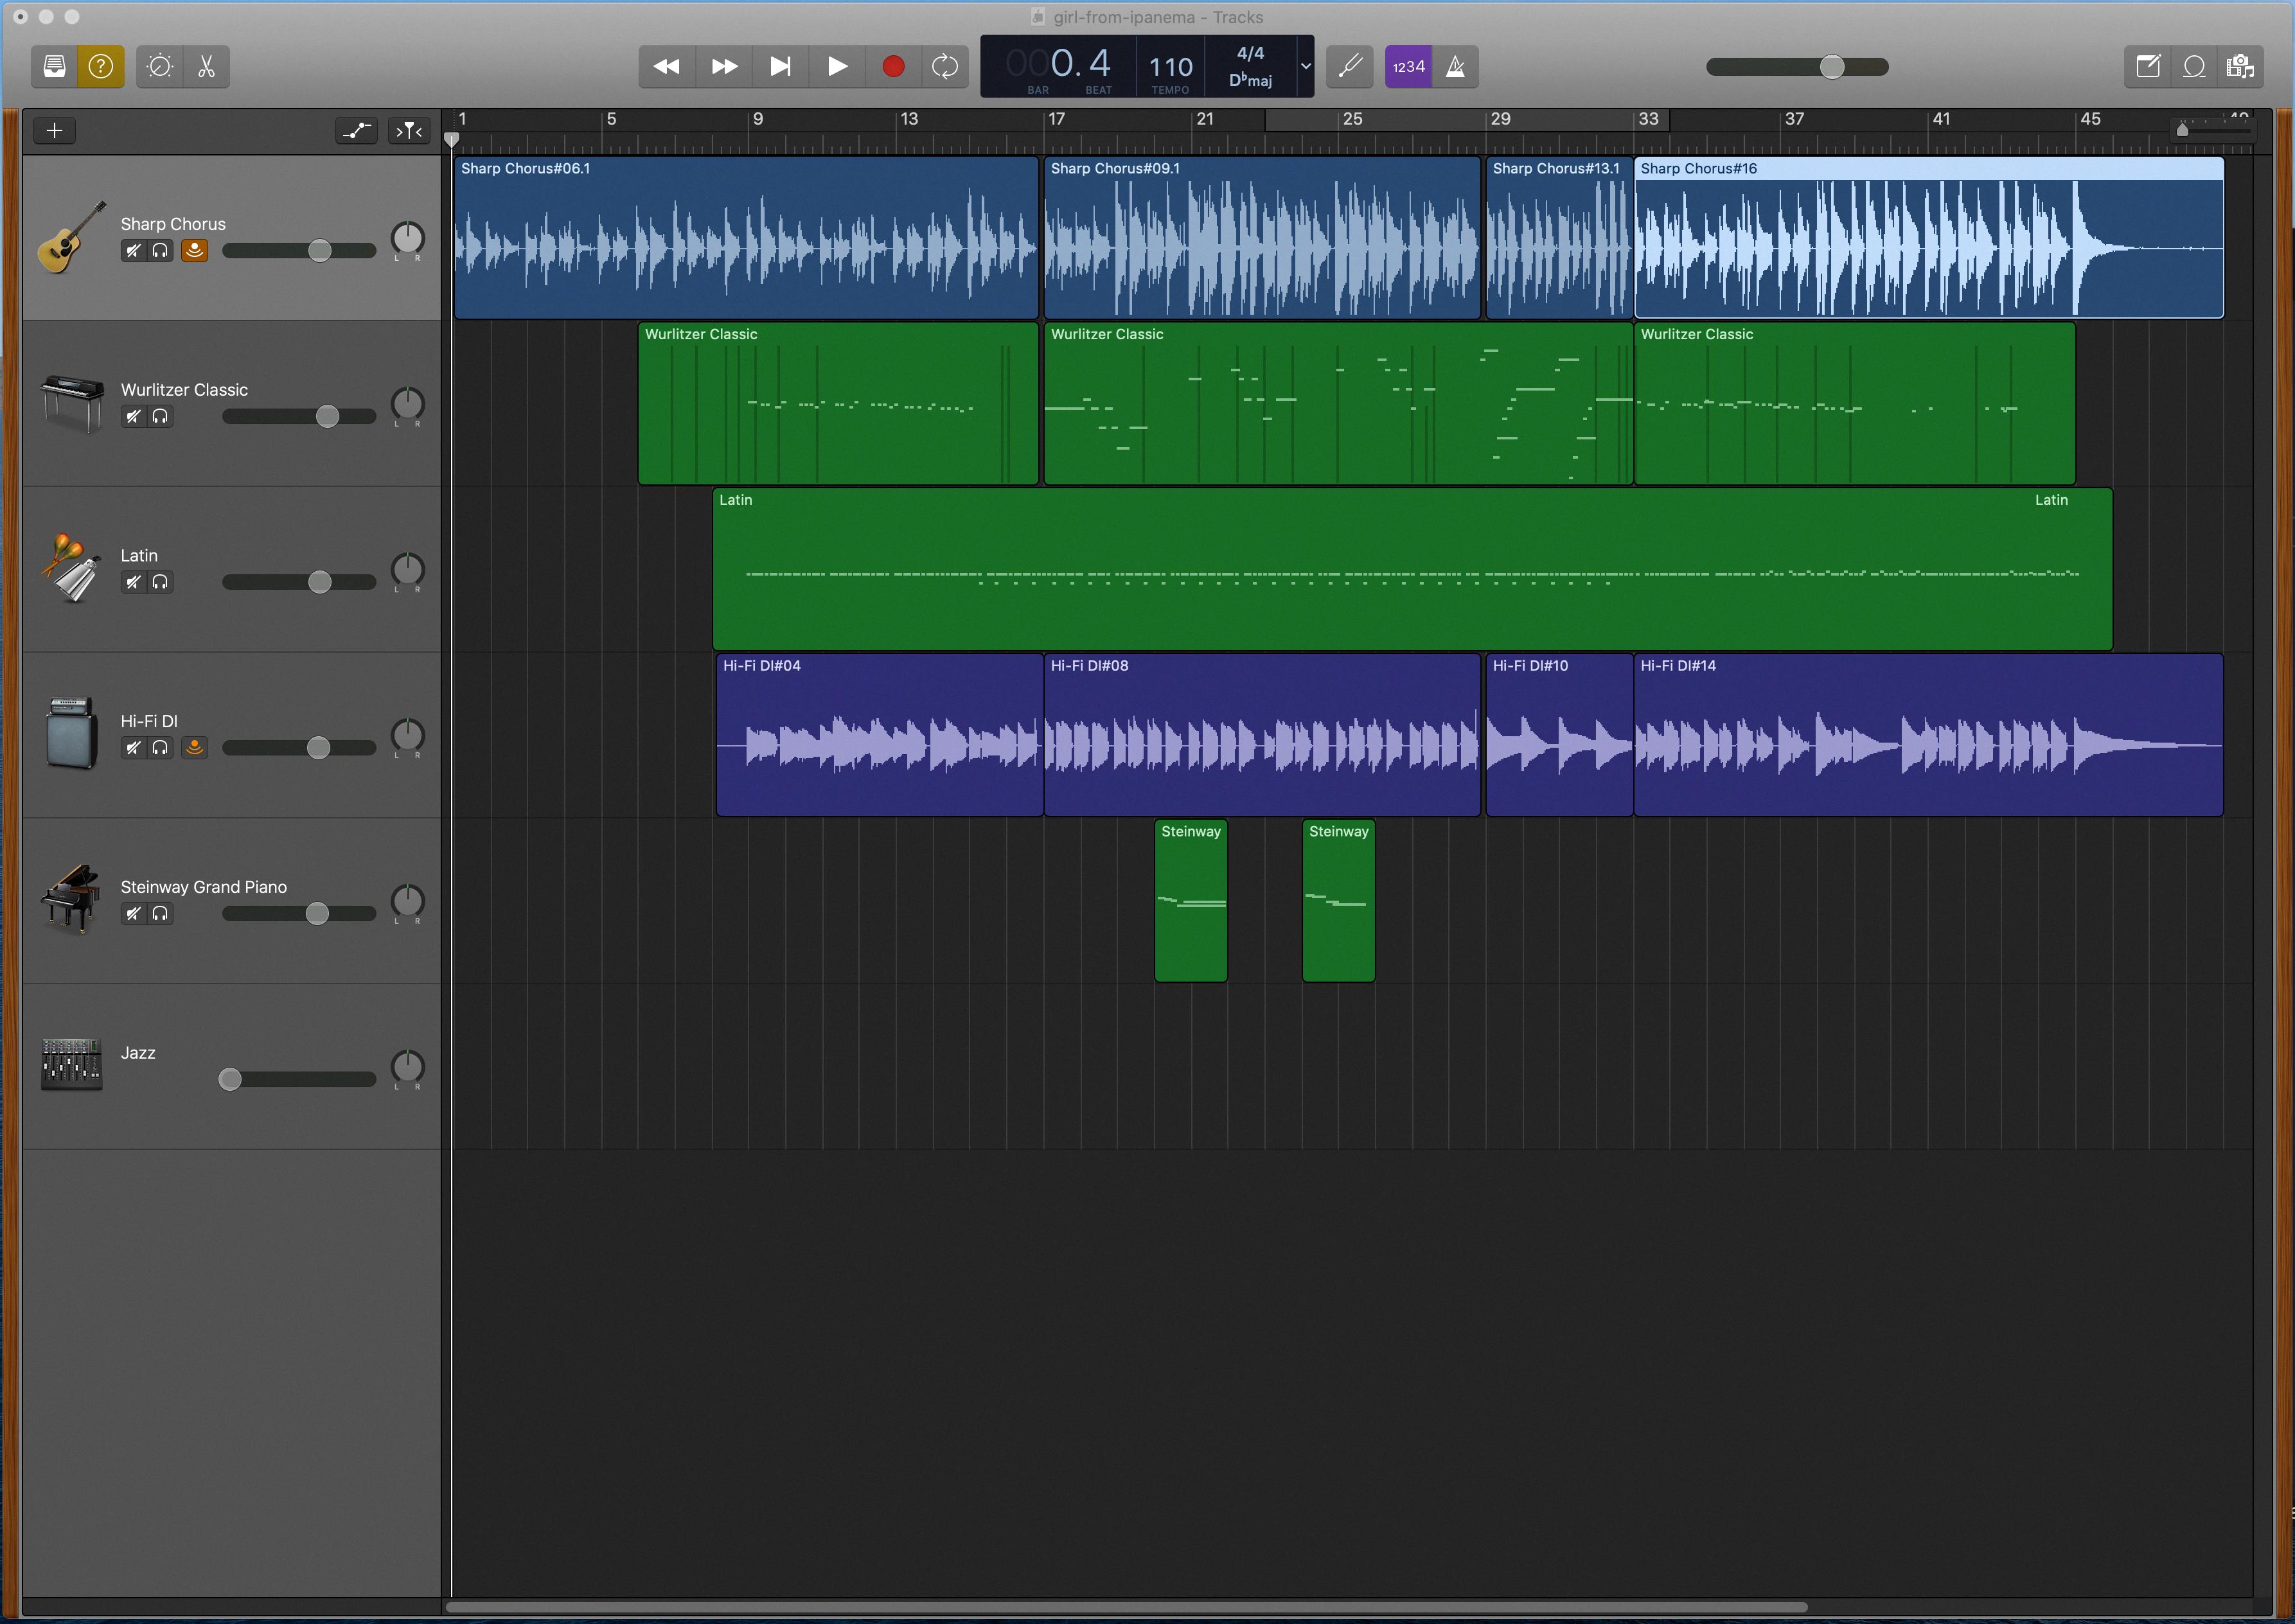Screen dimensions: 2295x1624
Task: Select the Sharp Chorus#16 audio region
Action: (x=1928, y=238)
